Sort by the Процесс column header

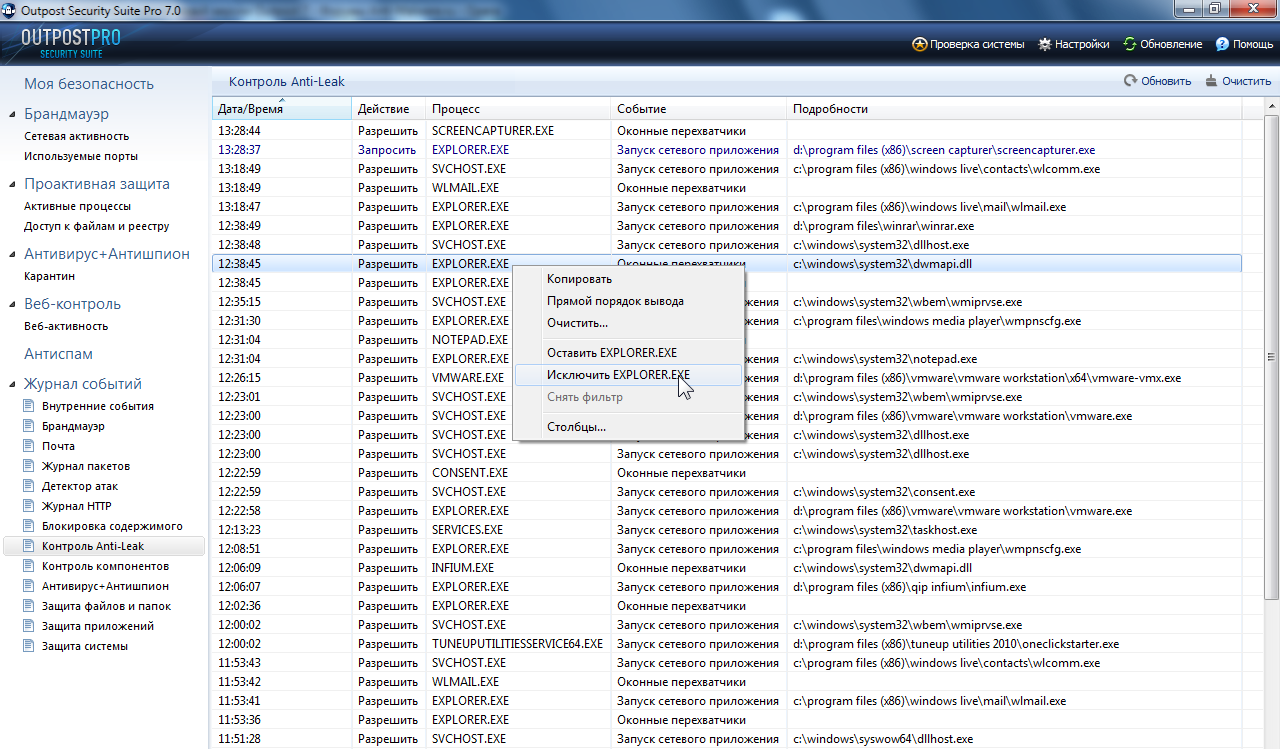[x=518, y=109]
